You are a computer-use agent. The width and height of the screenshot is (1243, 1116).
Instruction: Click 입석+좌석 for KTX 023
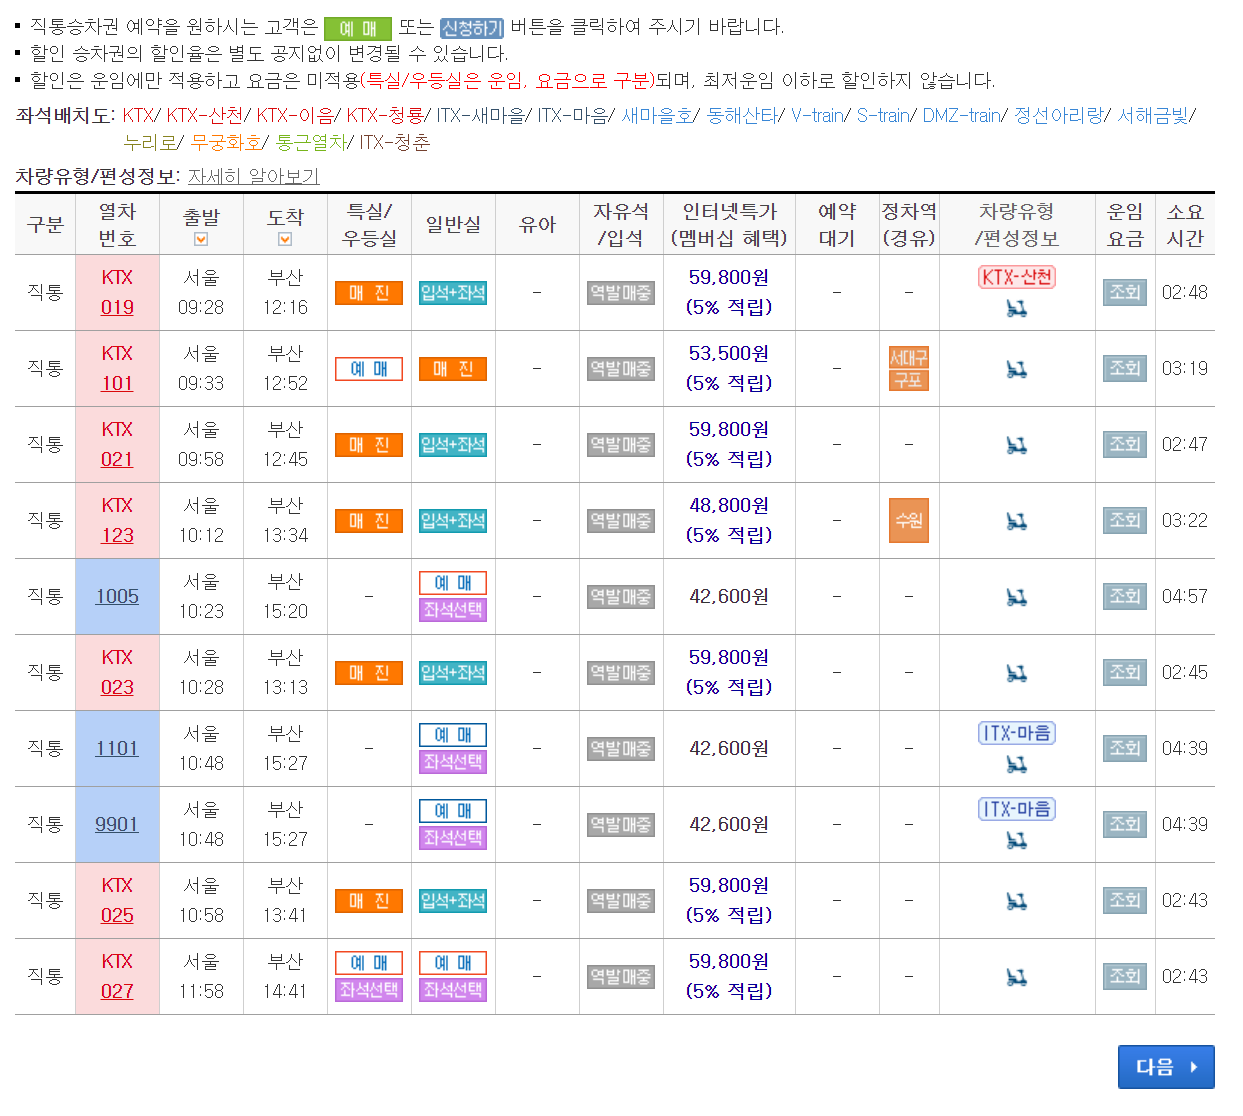point(453,673)
